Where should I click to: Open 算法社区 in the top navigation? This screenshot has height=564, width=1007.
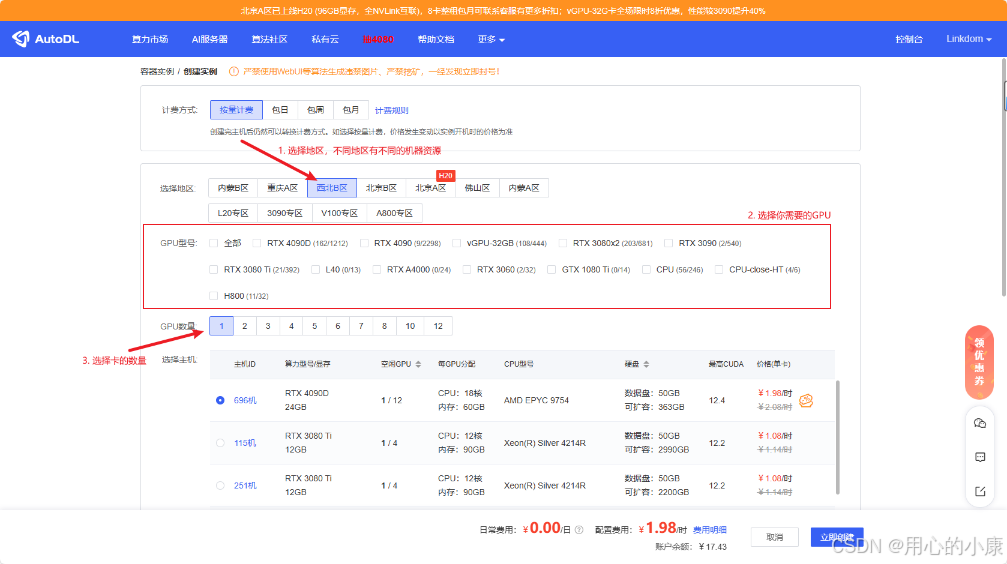(x=269, y=39)
